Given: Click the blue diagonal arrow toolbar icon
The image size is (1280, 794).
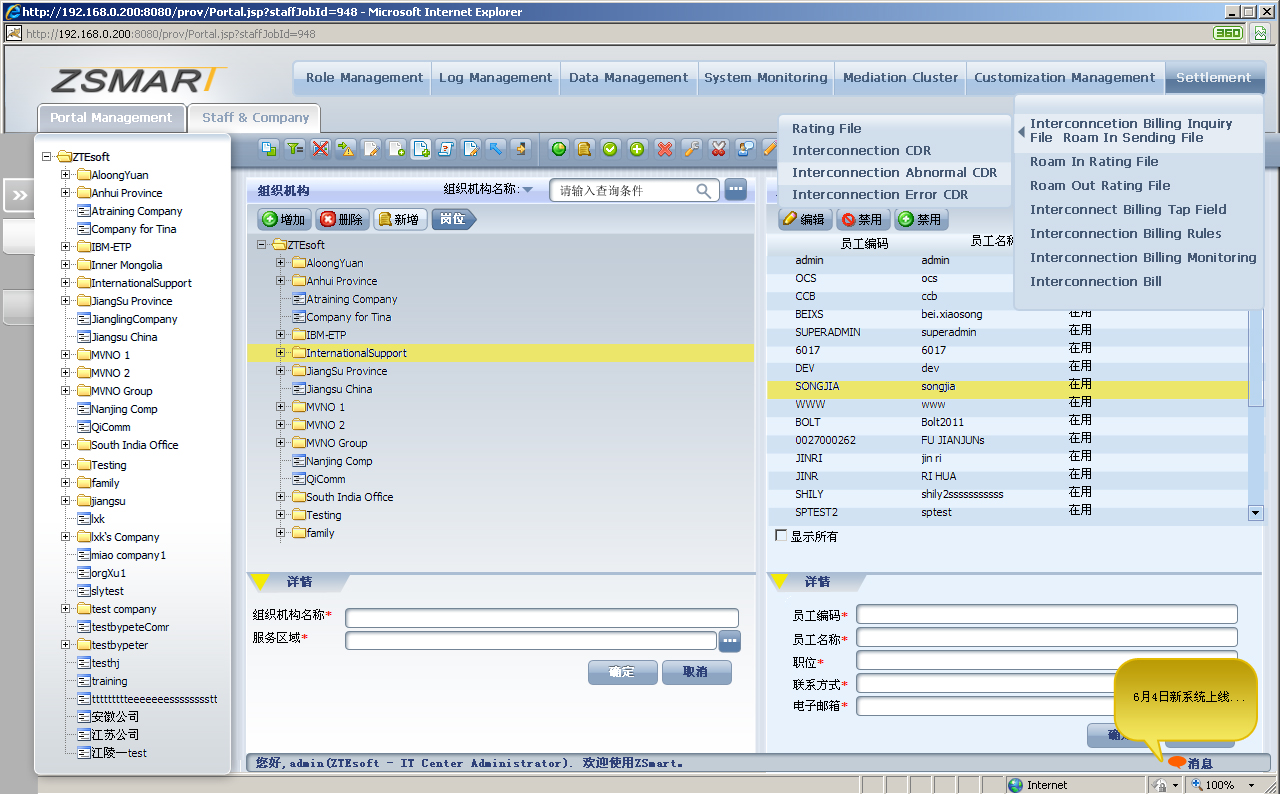Looking at the screenshot, I should coord(495,149).
